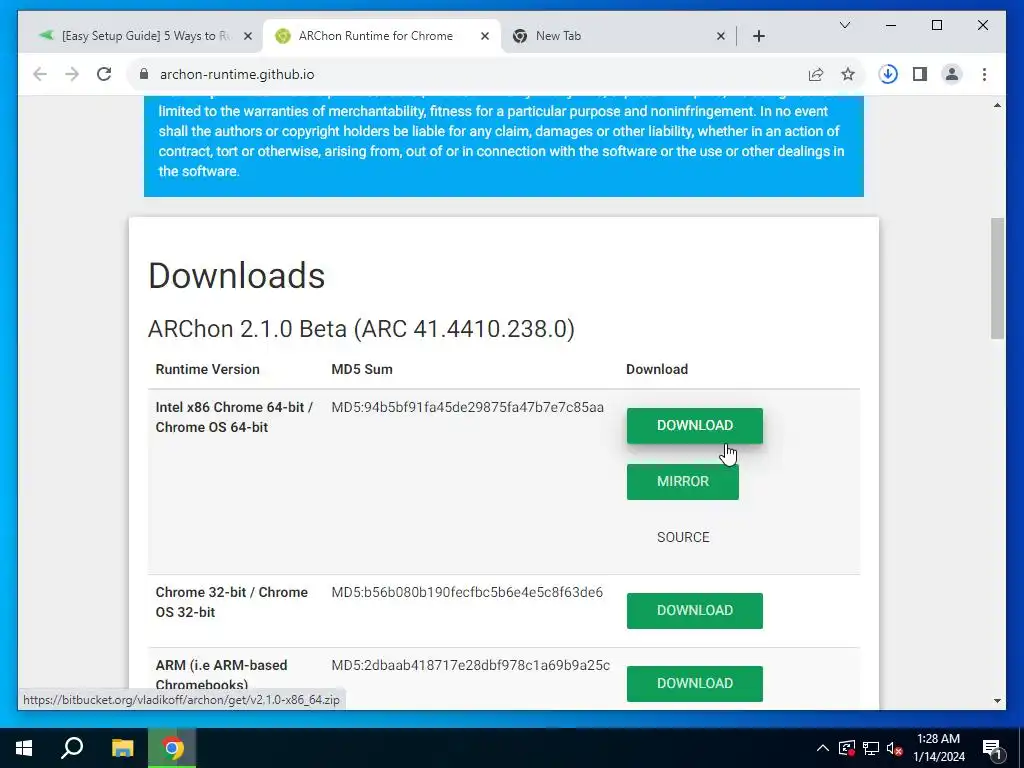This screenshot has height=768, width=1024.
Task: Show hidden system tray icons
Action: click(x=823, y=748)
